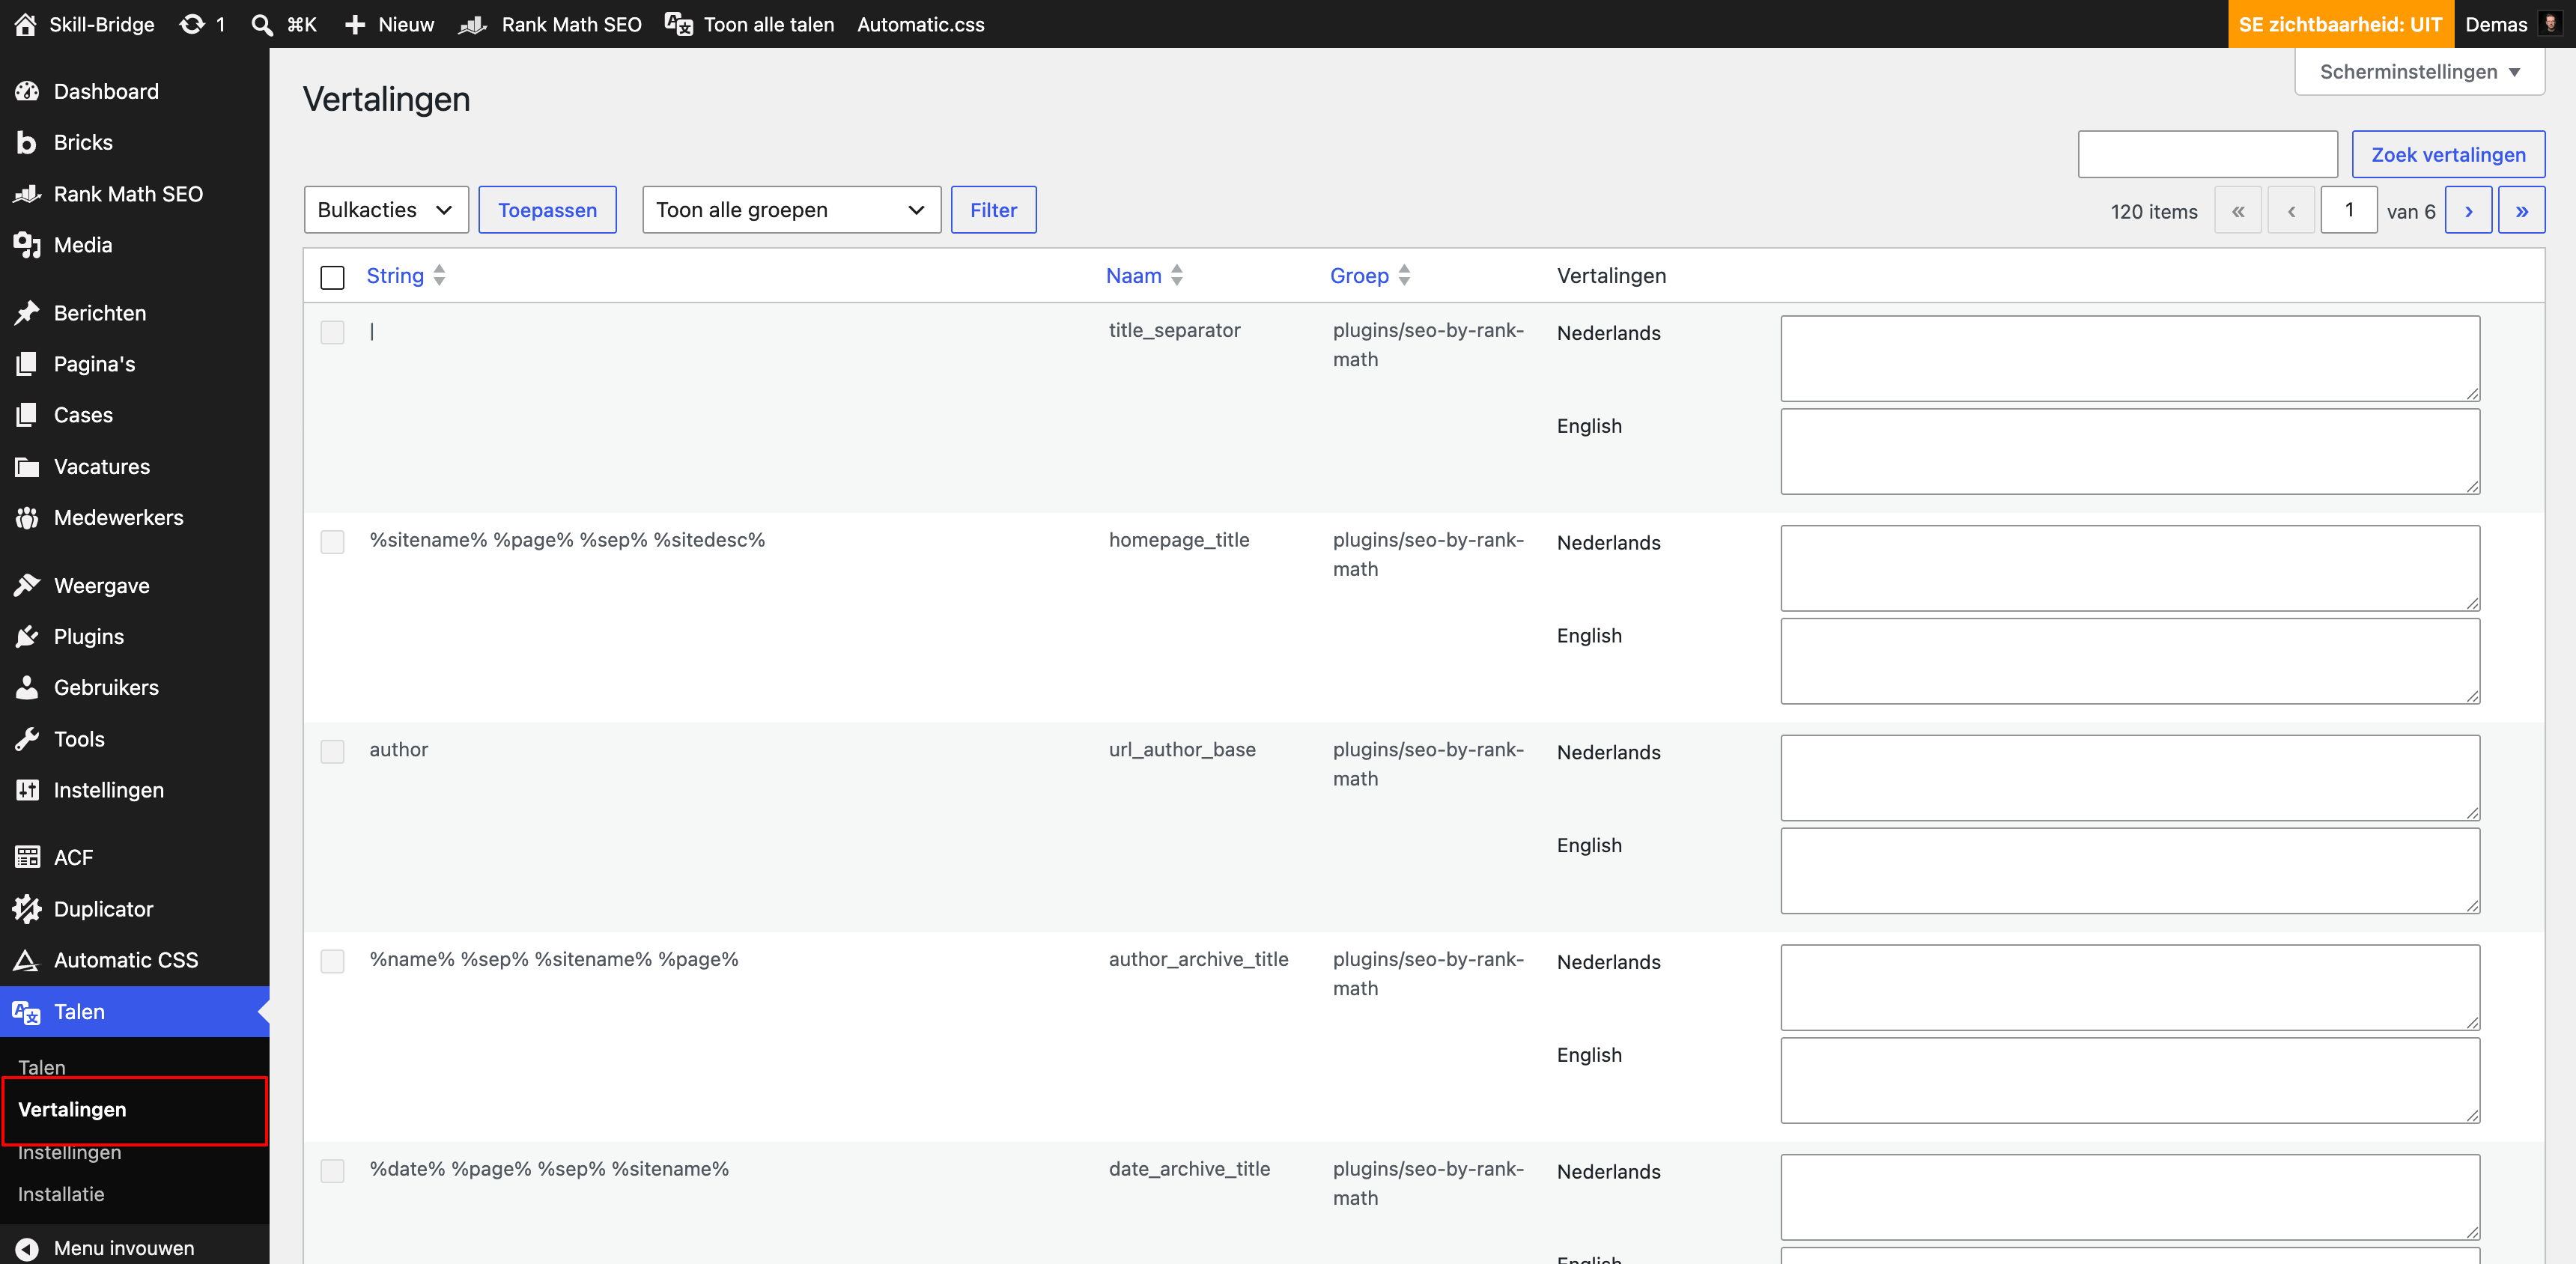The width and height of the screenshot is (2576, 1264).
Task: Click the Weergave paintbrush icon
Action: coord(27,585)
